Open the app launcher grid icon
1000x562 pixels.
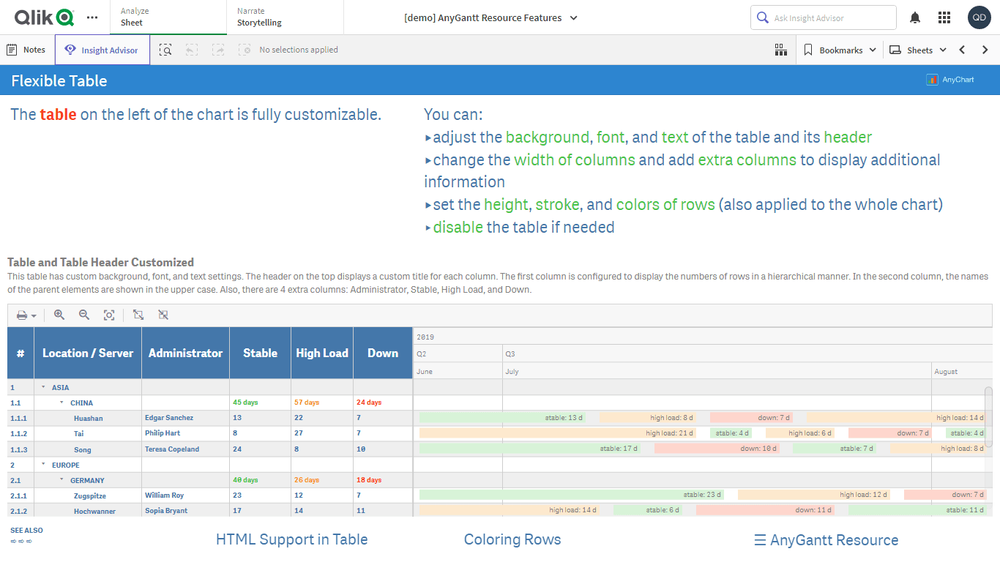(x=944, y=18)
